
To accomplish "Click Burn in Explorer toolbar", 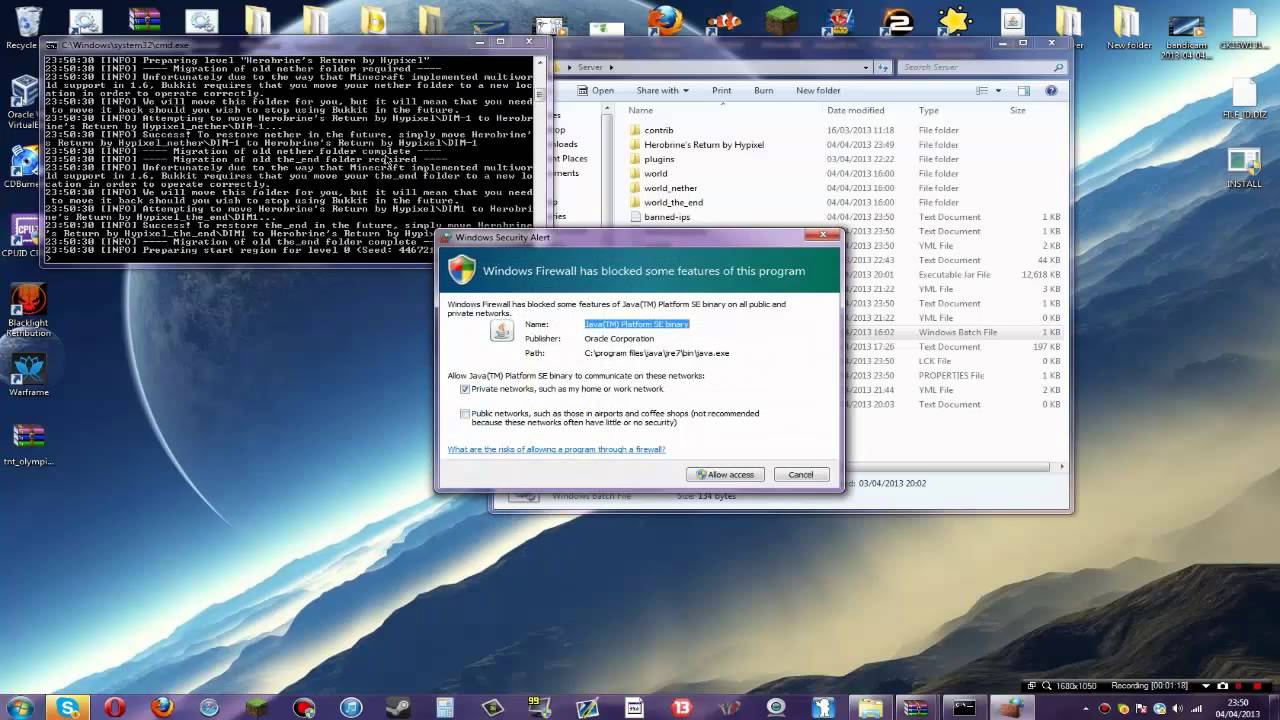I will pyautogui.click(x=763, y=90).
